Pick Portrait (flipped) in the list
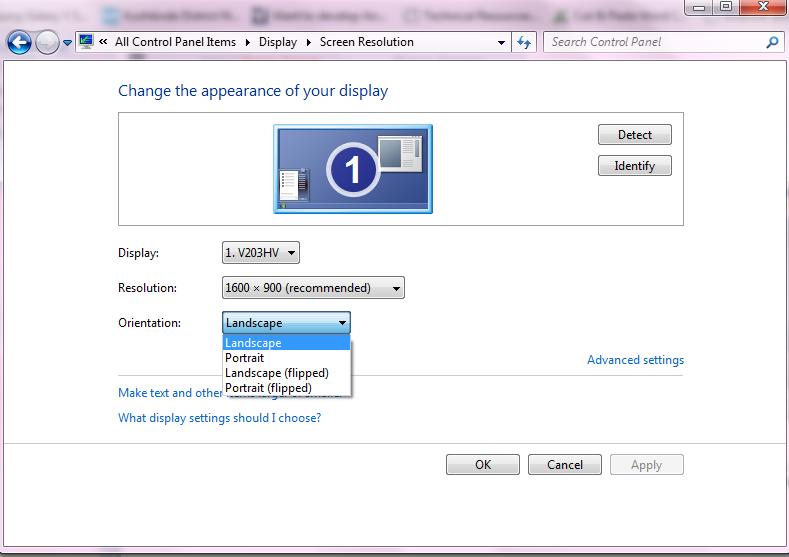 pos(268,388)
